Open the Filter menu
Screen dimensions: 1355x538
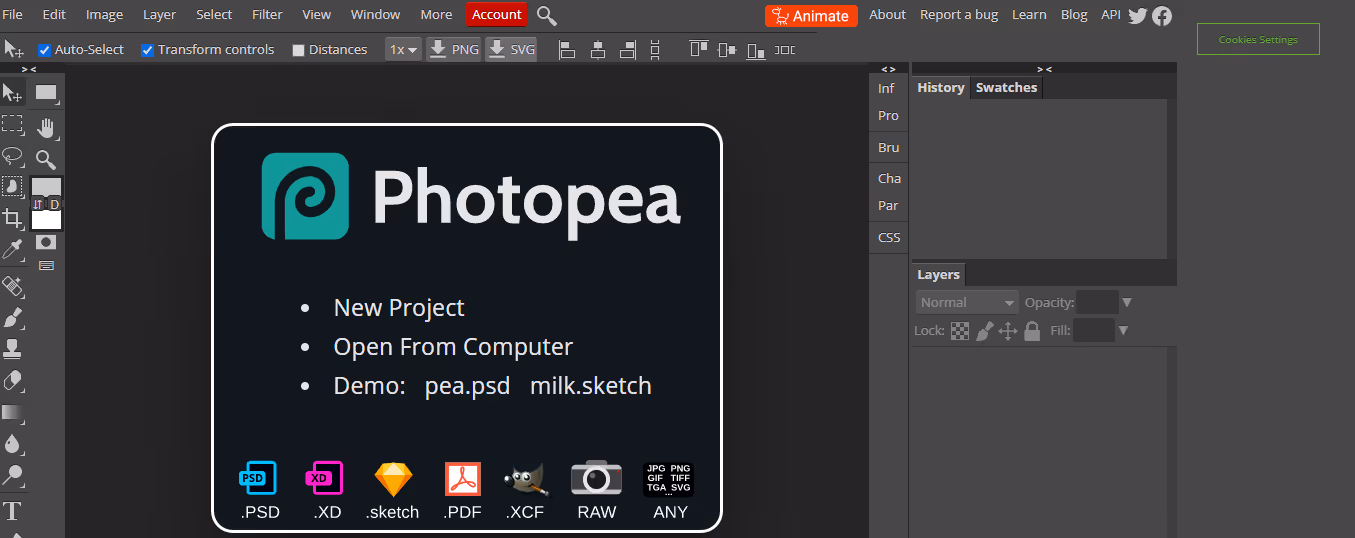[267, 15]
